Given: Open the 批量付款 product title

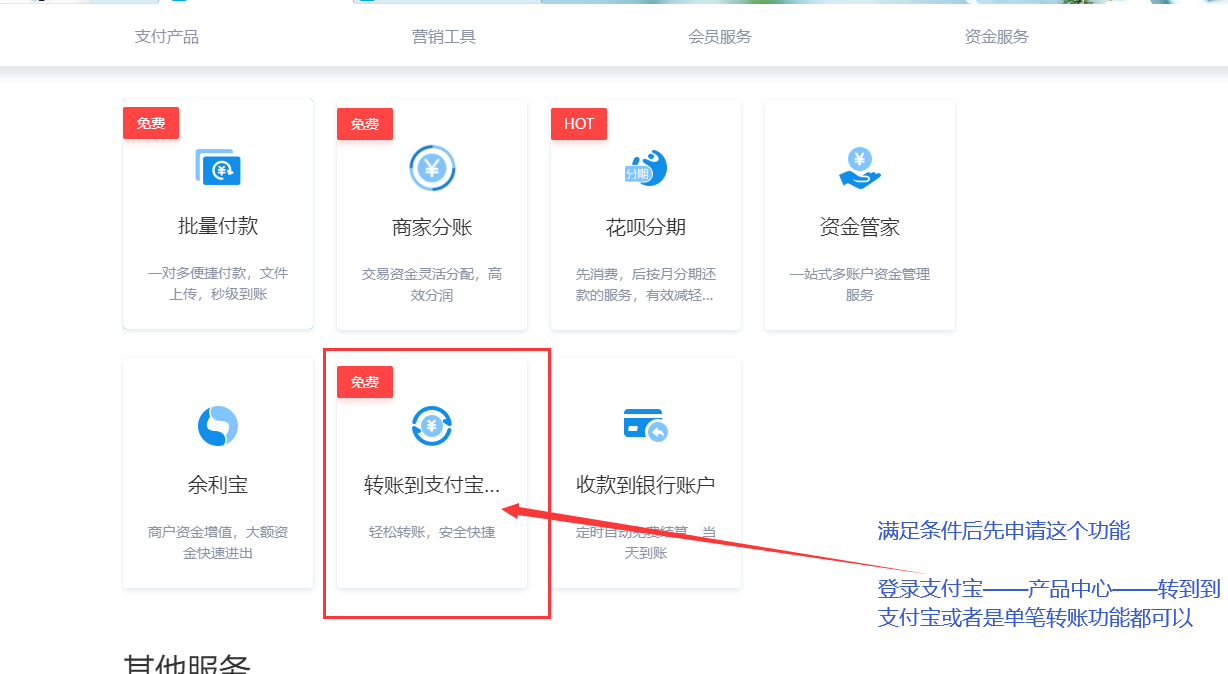Looking at the screenshot, I should [x=218, y=227].
